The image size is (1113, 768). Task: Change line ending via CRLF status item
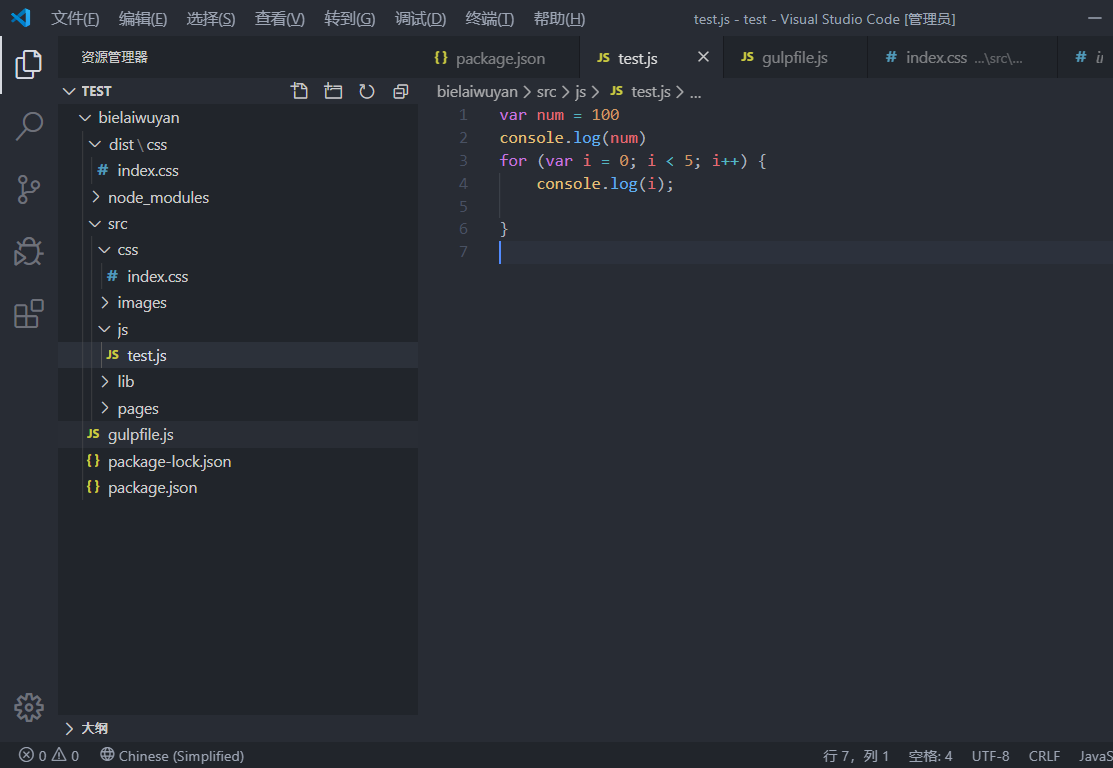tap(1044, 756)
